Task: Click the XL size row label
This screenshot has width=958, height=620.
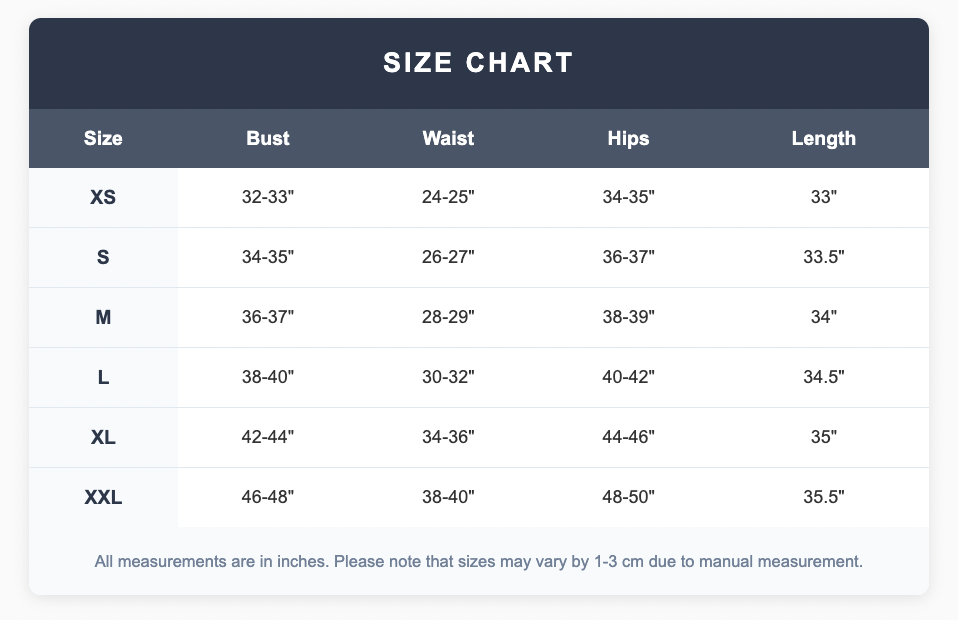Action: (x=103, y=437)
